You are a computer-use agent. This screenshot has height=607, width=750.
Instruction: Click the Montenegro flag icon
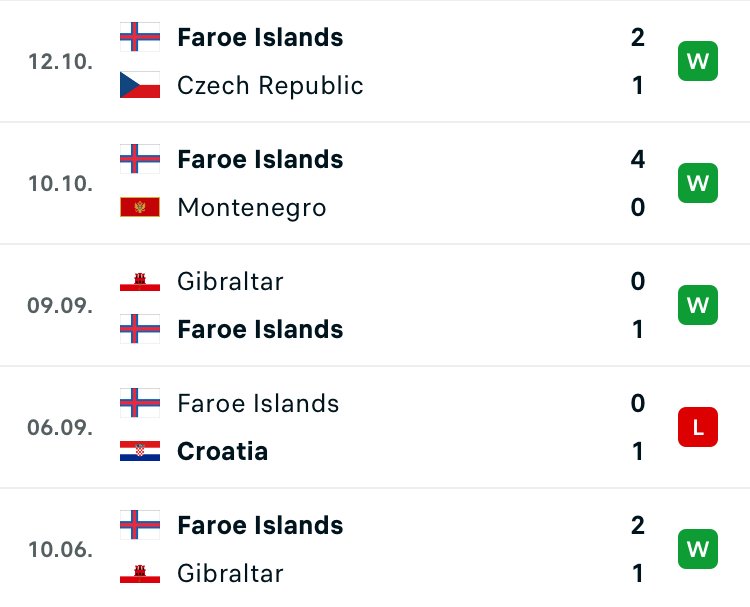pyautogui.click(x=140, y=208)
